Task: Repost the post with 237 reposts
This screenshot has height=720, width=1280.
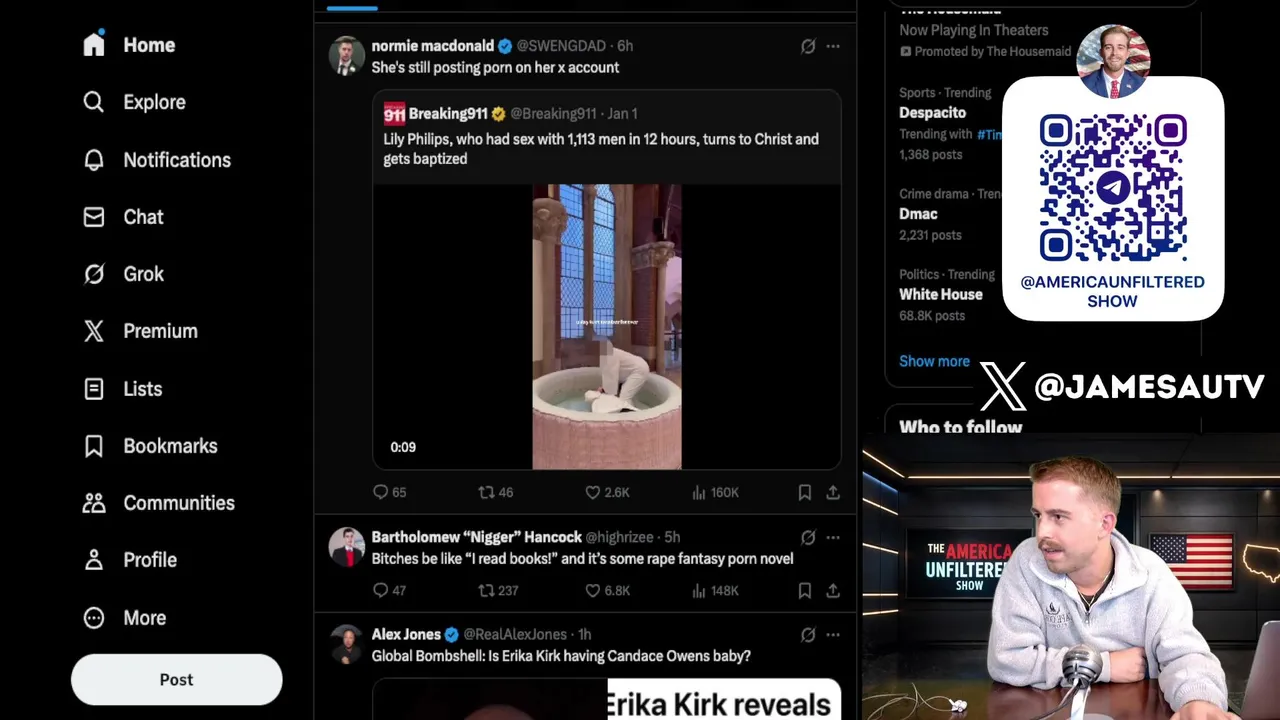Action: coord(498,590)
